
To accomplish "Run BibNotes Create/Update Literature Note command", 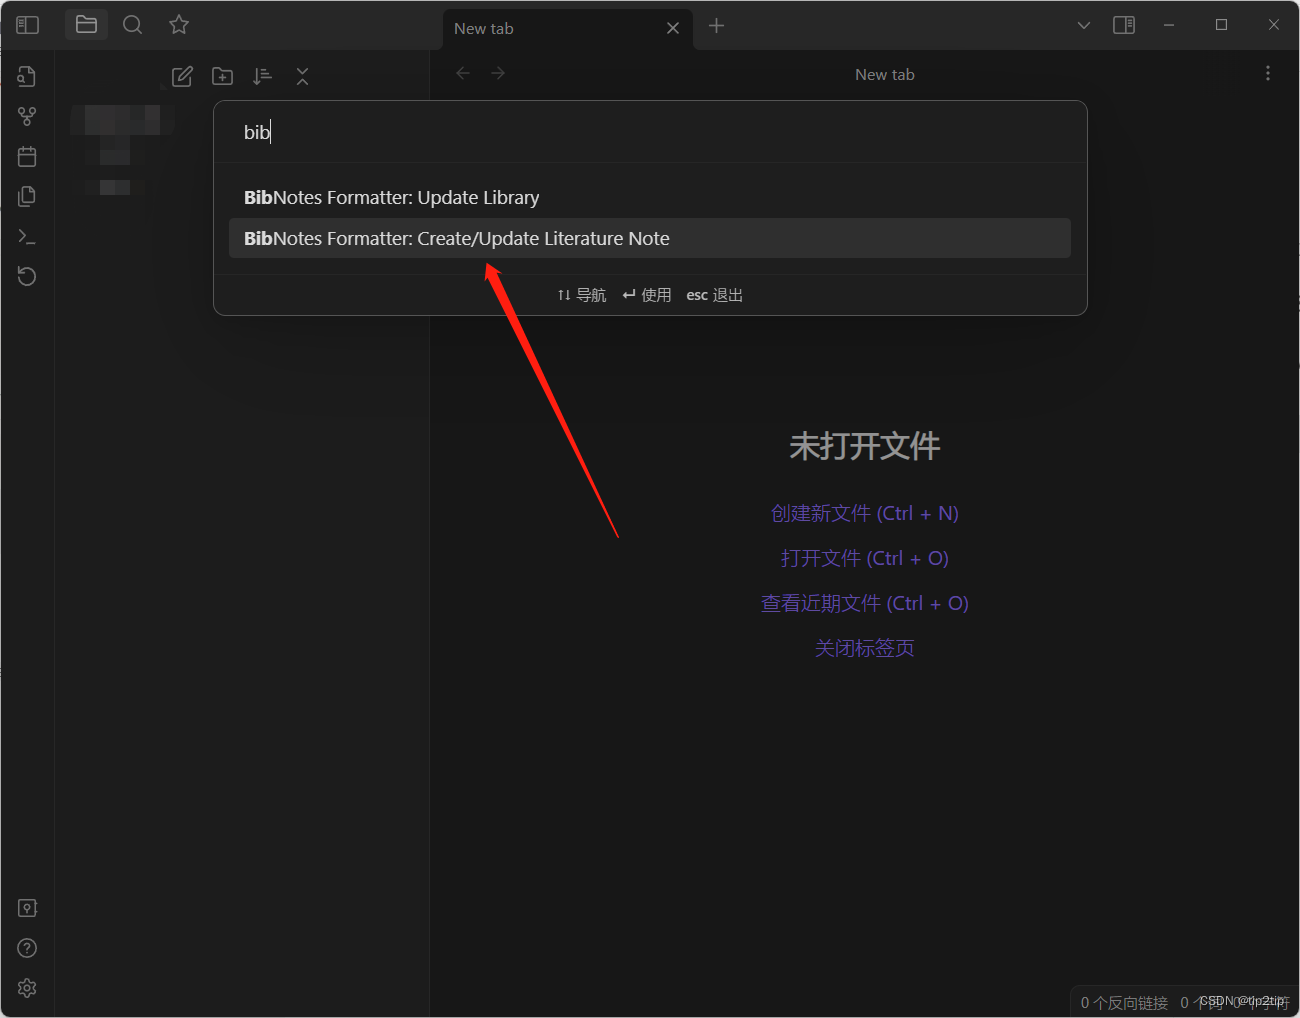I will point(650,238).
